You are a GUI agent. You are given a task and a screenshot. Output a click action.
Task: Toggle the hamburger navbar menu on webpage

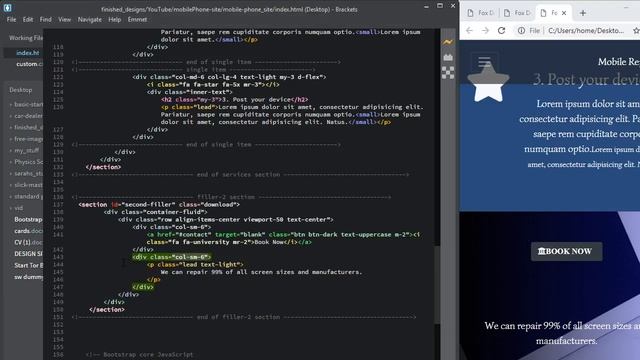[x=484, y=62]
